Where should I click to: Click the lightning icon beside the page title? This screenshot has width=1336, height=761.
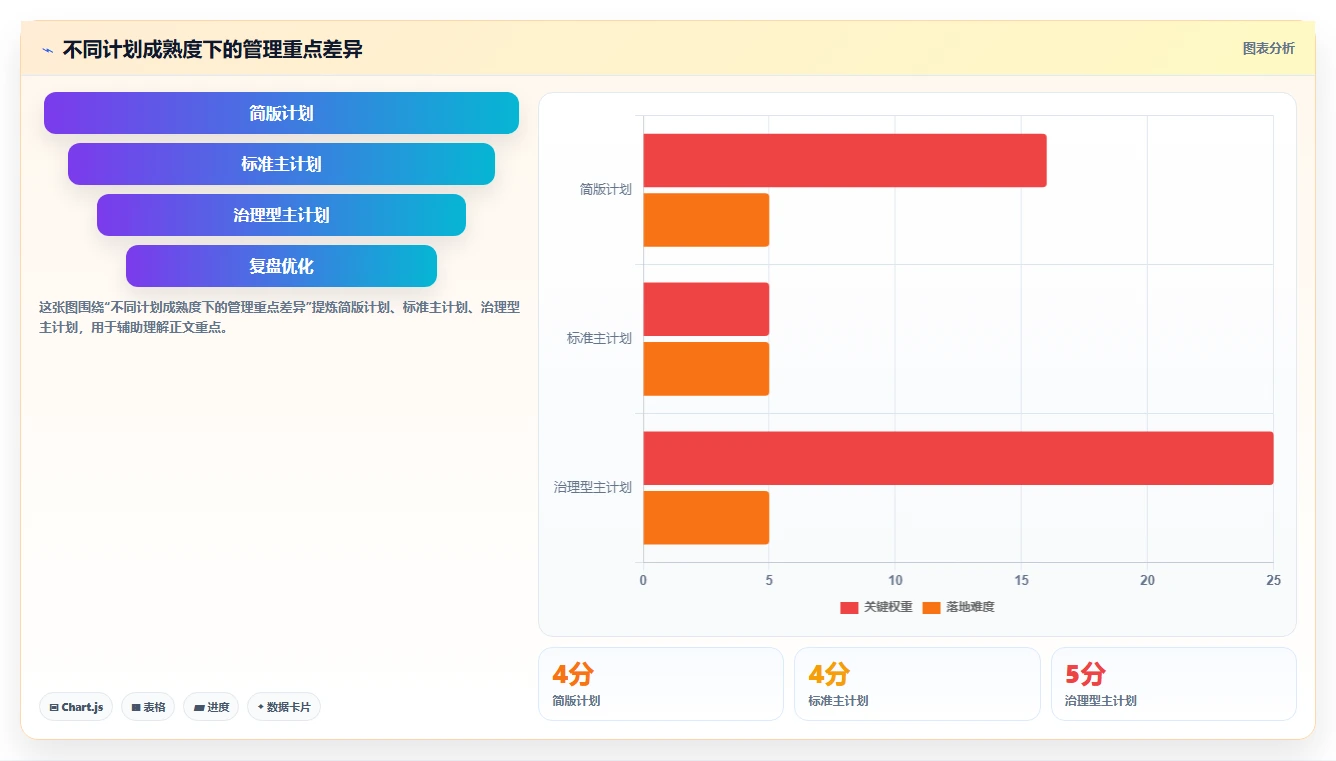point(48,50)
